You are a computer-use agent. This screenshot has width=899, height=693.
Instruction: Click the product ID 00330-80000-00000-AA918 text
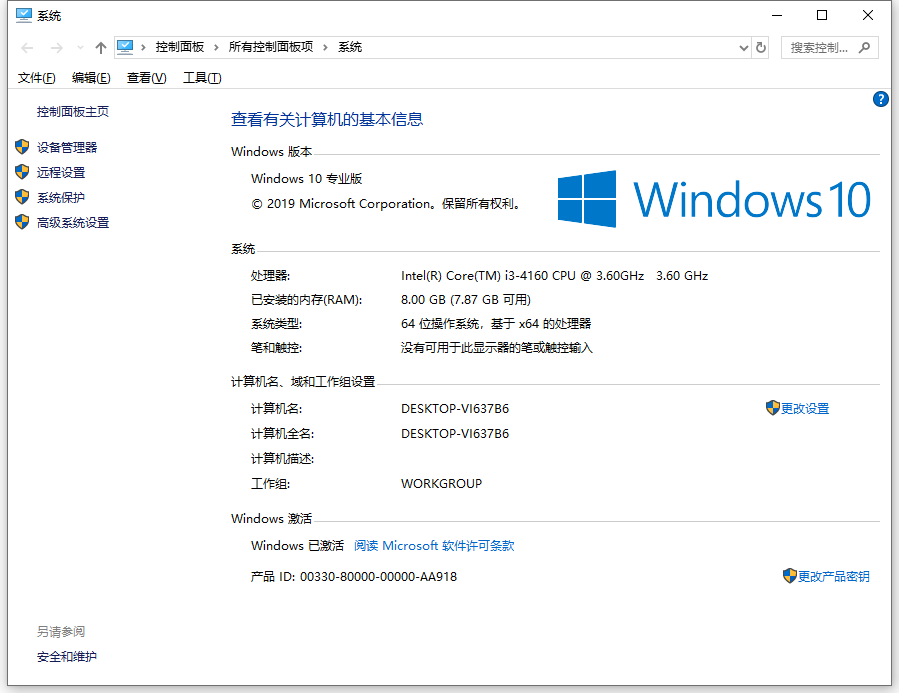tap(378, 577)
